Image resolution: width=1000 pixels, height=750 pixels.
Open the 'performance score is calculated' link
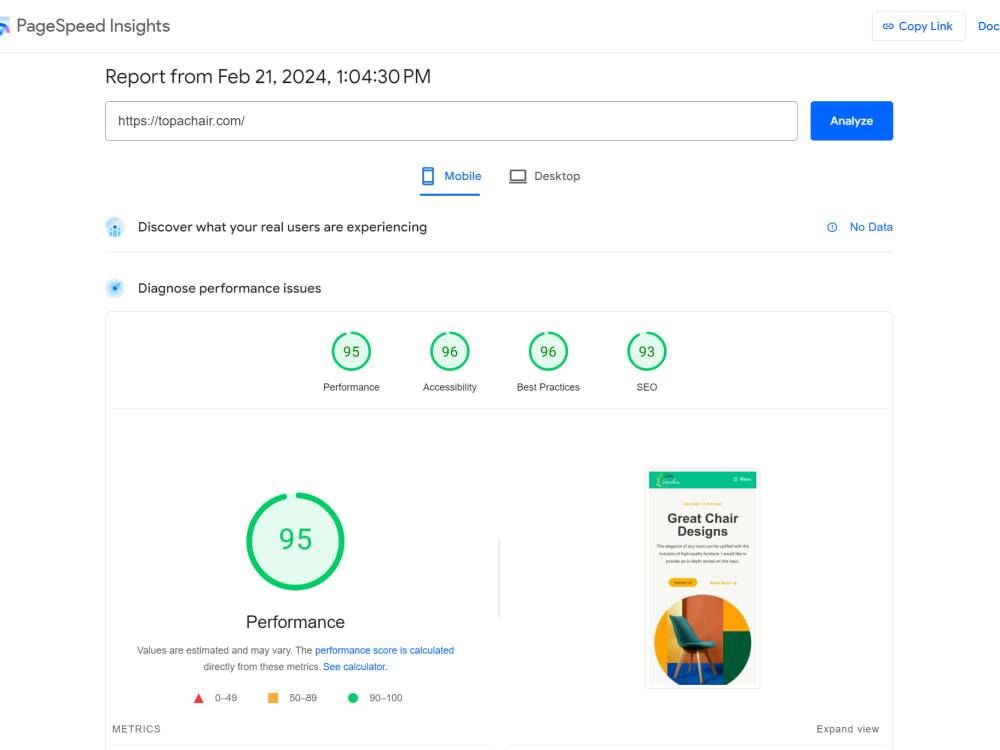click(x=385, y=650)
